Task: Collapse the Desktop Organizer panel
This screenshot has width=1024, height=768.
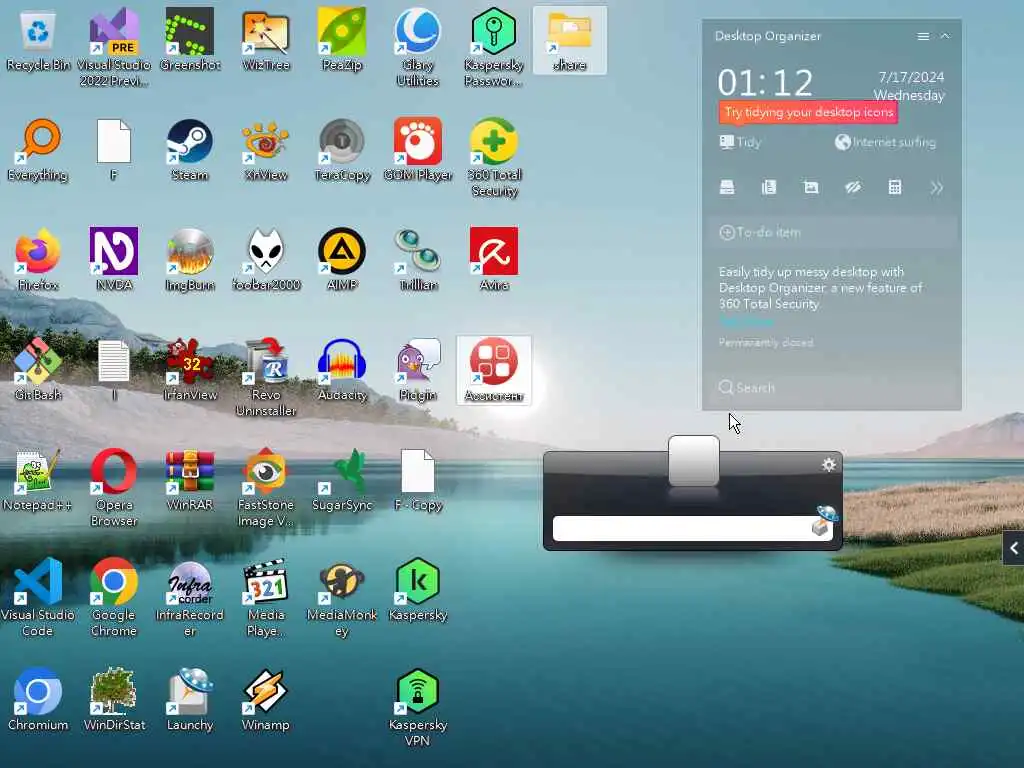Action: (945, 37)
